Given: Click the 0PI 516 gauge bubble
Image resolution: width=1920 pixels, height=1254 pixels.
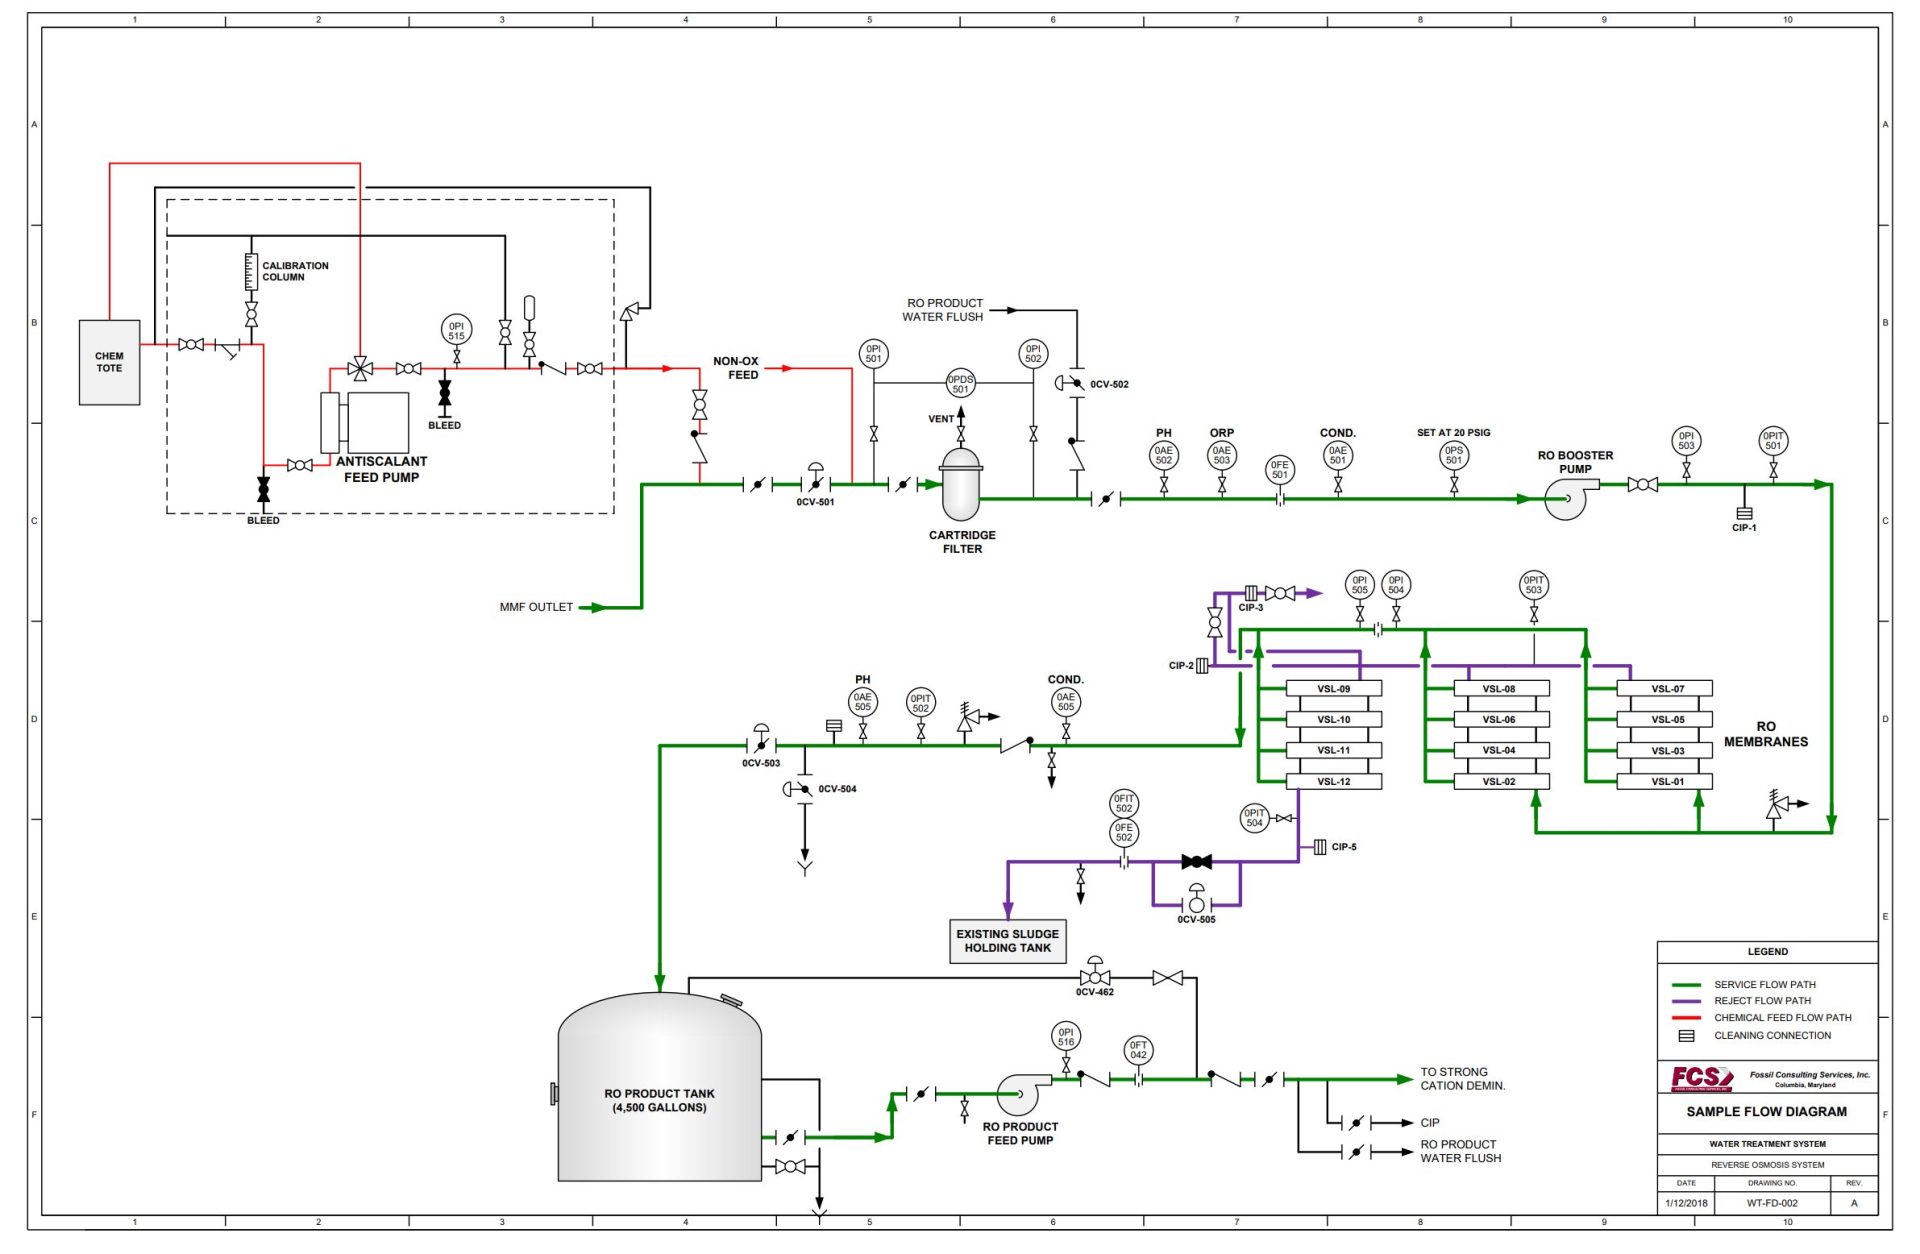Looking at the screenshot, I should click(1066, 1036).
